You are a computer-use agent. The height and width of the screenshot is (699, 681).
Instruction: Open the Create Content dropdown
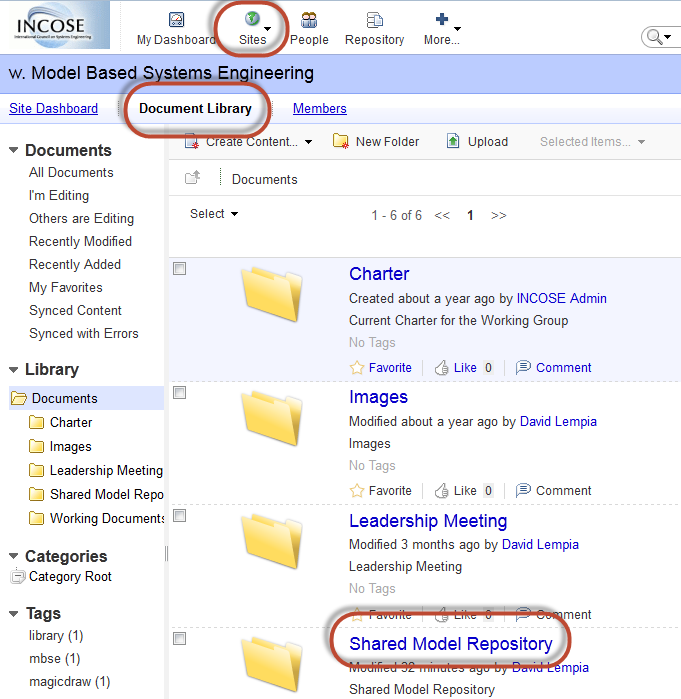coord(308,142)
